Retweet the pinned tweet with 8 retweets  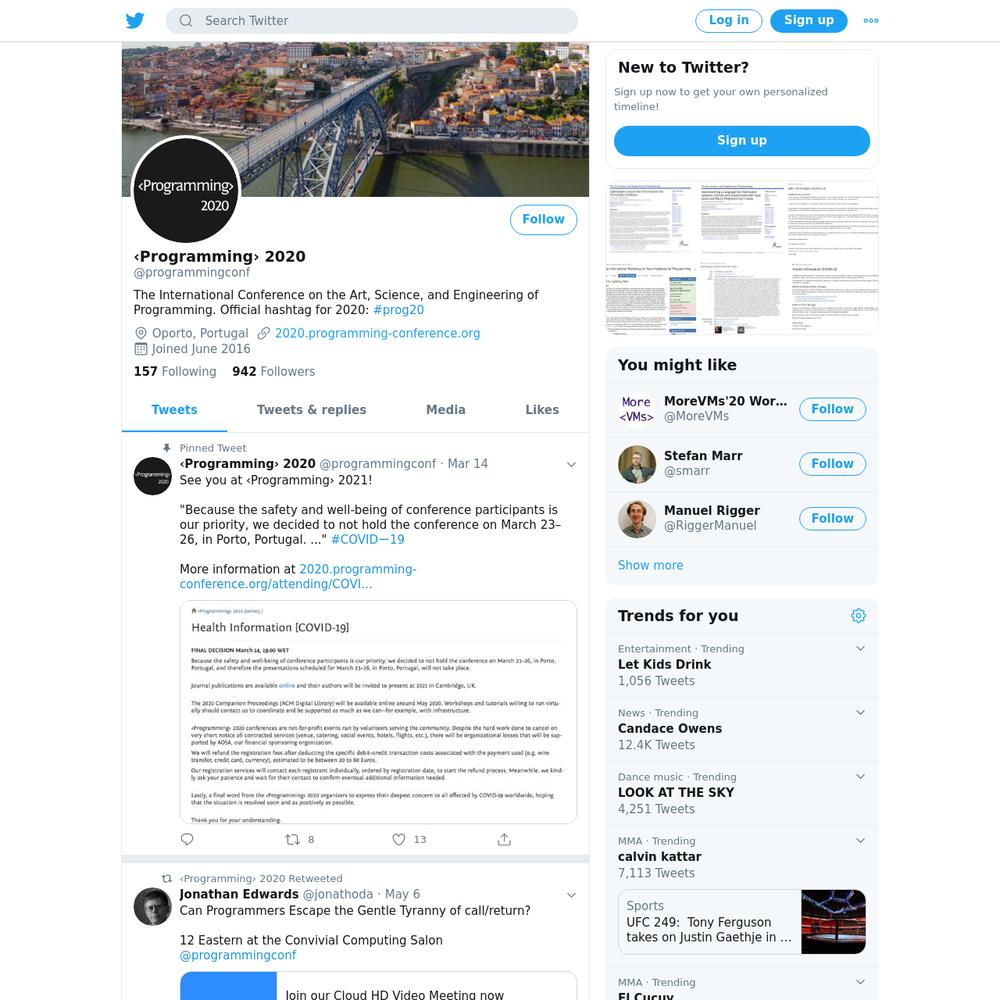point(293,839)
